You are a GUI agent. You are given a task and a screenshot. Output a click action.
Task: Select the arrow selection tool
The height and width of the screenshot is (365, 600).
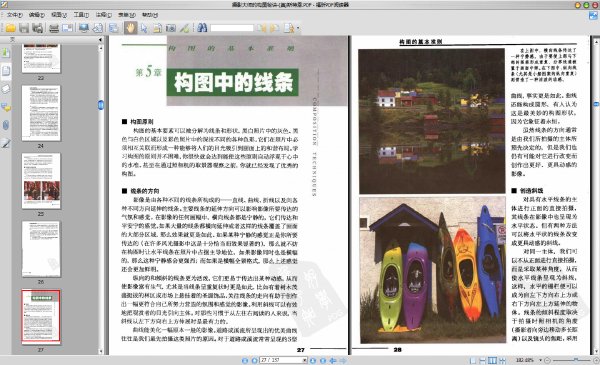click(144, 28)
